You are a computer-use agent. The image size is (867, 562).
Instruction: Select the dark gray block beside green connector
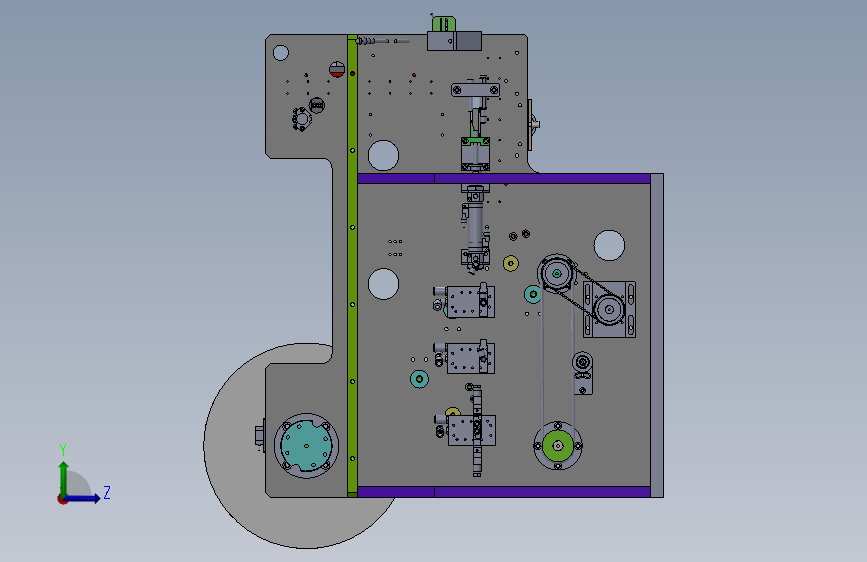468,41
